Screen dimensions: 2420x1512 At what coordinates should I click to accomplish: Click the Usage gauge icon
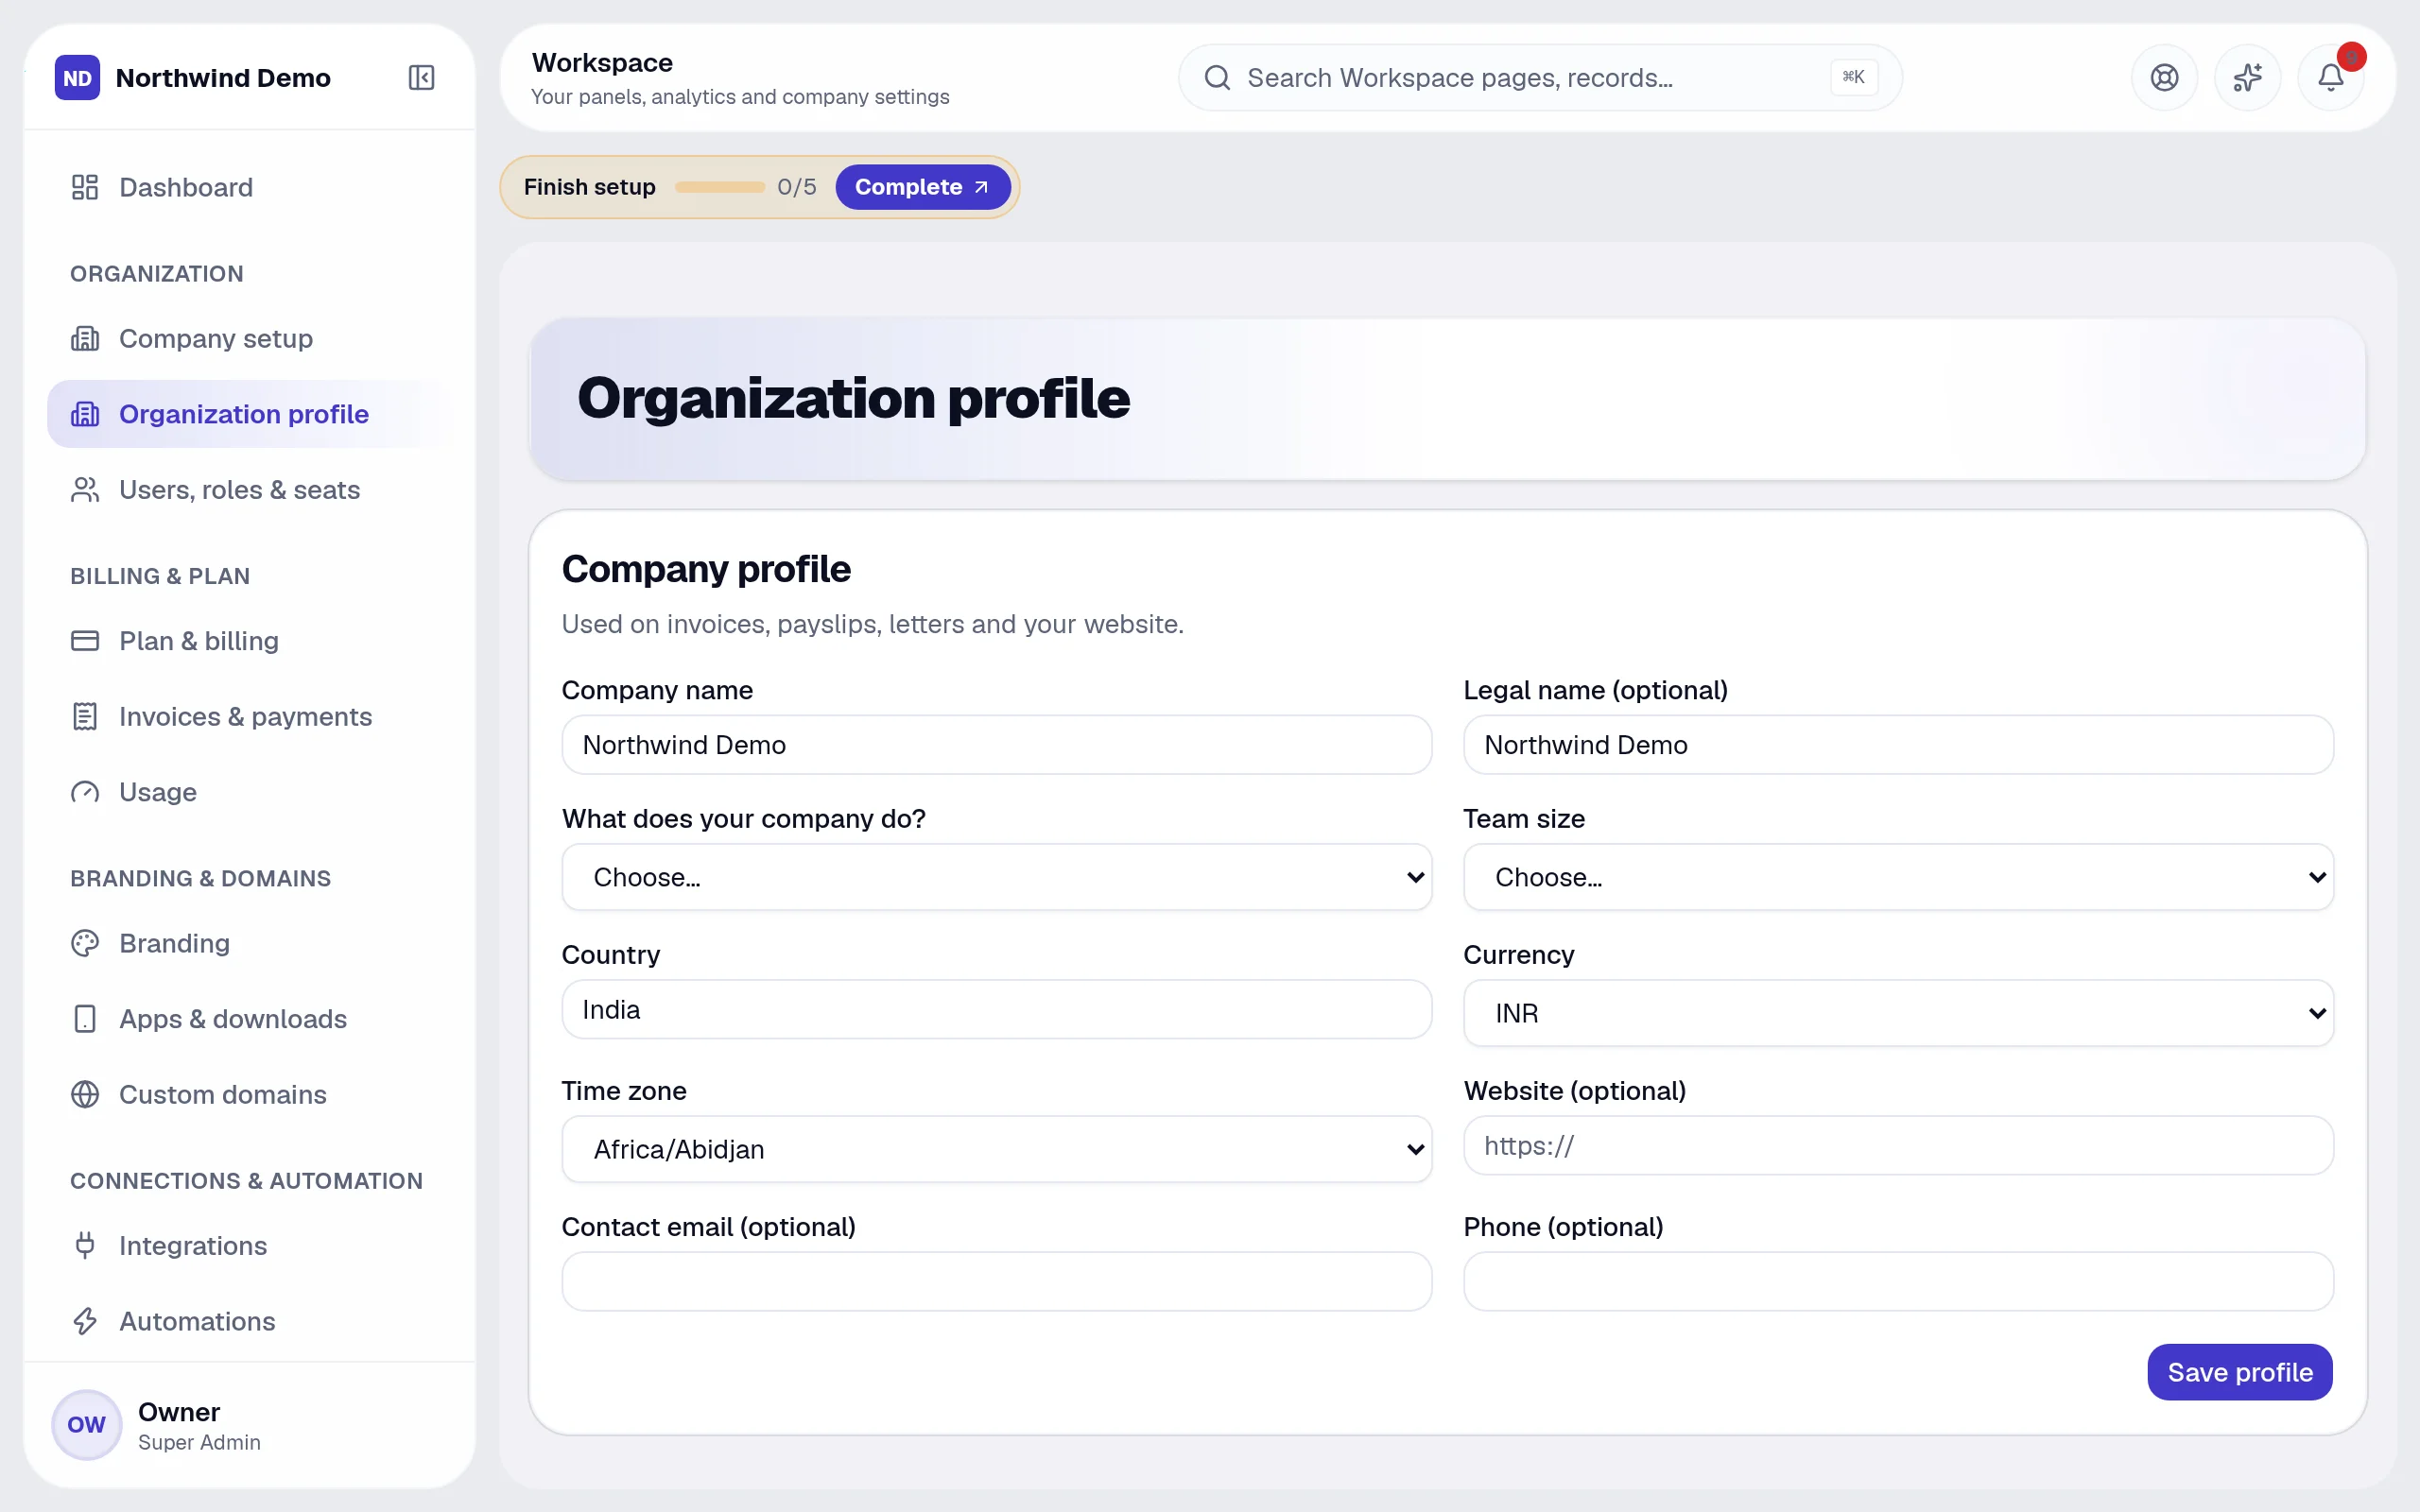point(85,792)
